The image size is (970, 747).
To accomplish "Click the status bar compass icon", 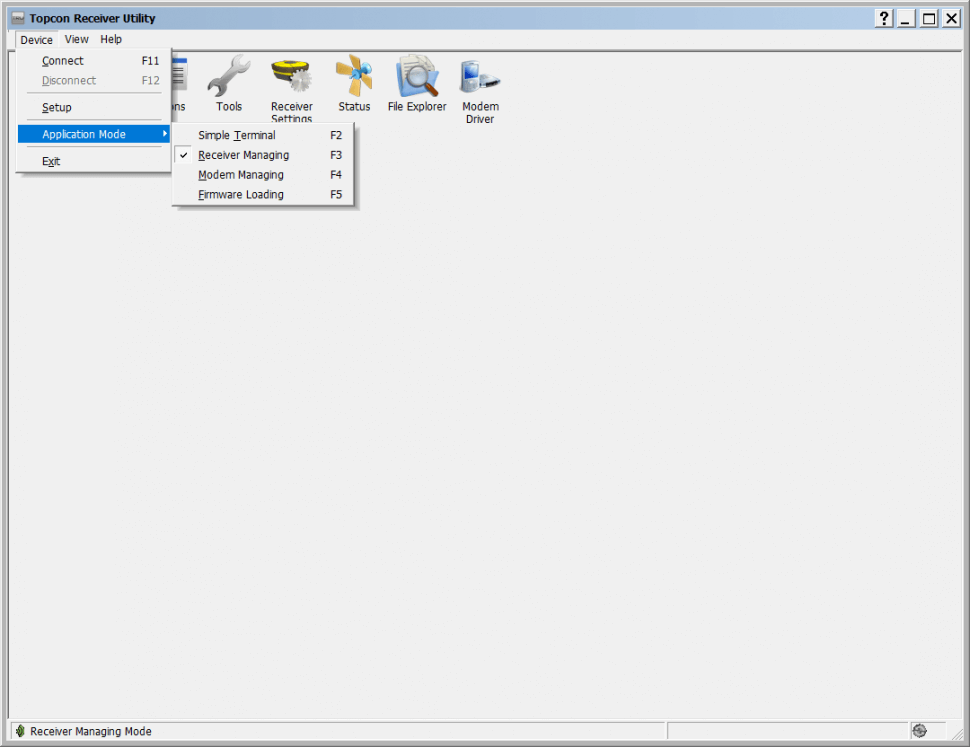I will [x=919, y=731].
